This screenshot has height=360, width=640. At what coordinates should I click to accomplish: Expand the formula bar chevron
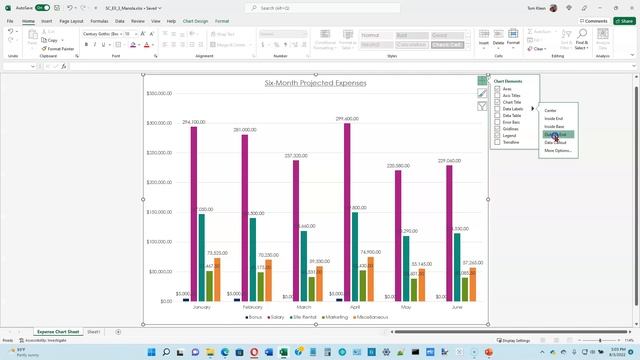[634, 66]
